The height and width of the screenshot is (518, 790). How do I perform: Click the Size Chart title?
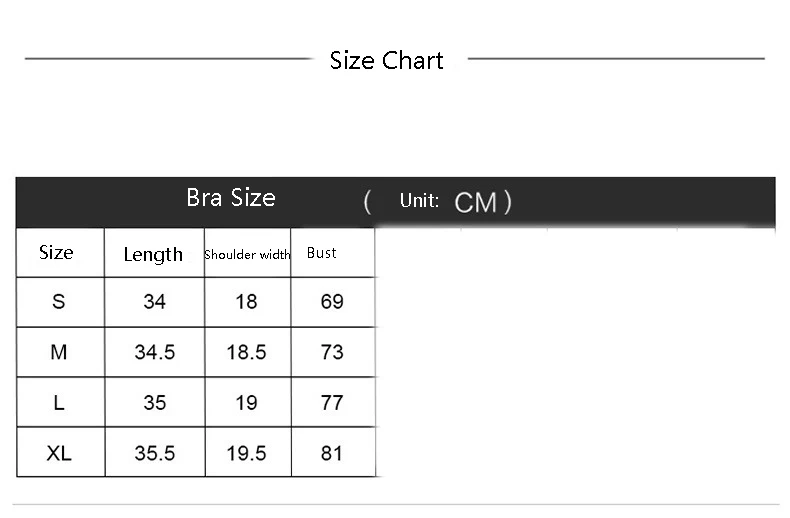click(x=386, y=60)
